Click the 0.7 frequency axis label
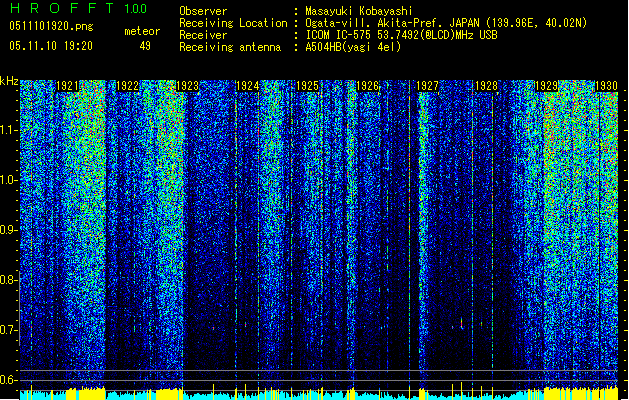This screenshot has height=400, width=629. (x=9, y=330)
